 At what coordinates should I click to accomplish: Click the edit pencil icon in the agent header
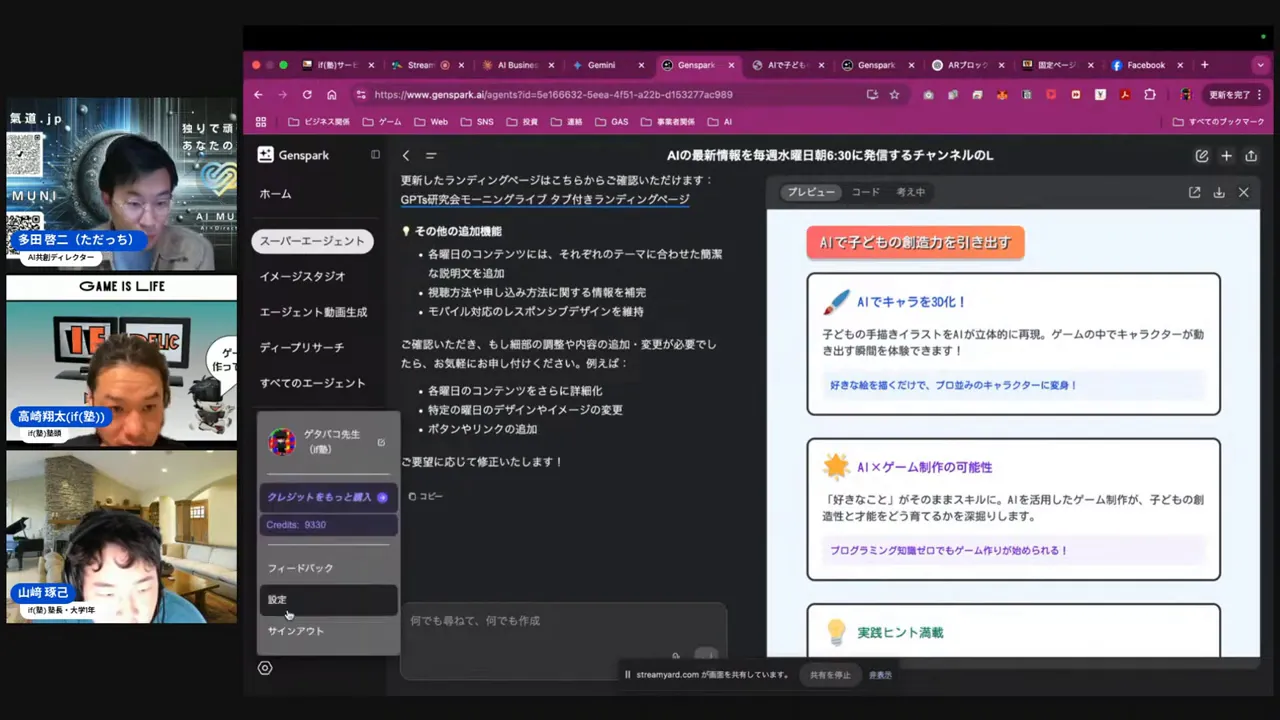click(1202, 155)
